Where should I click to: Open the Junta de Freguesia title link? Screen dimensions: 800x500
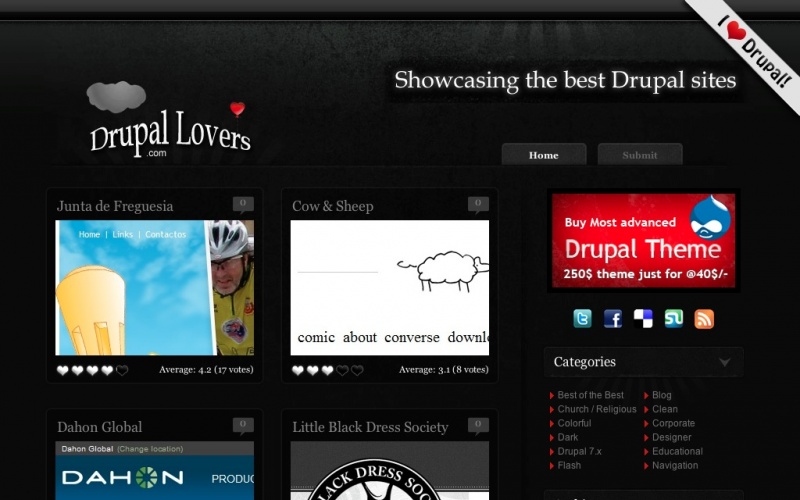[115, 206]
